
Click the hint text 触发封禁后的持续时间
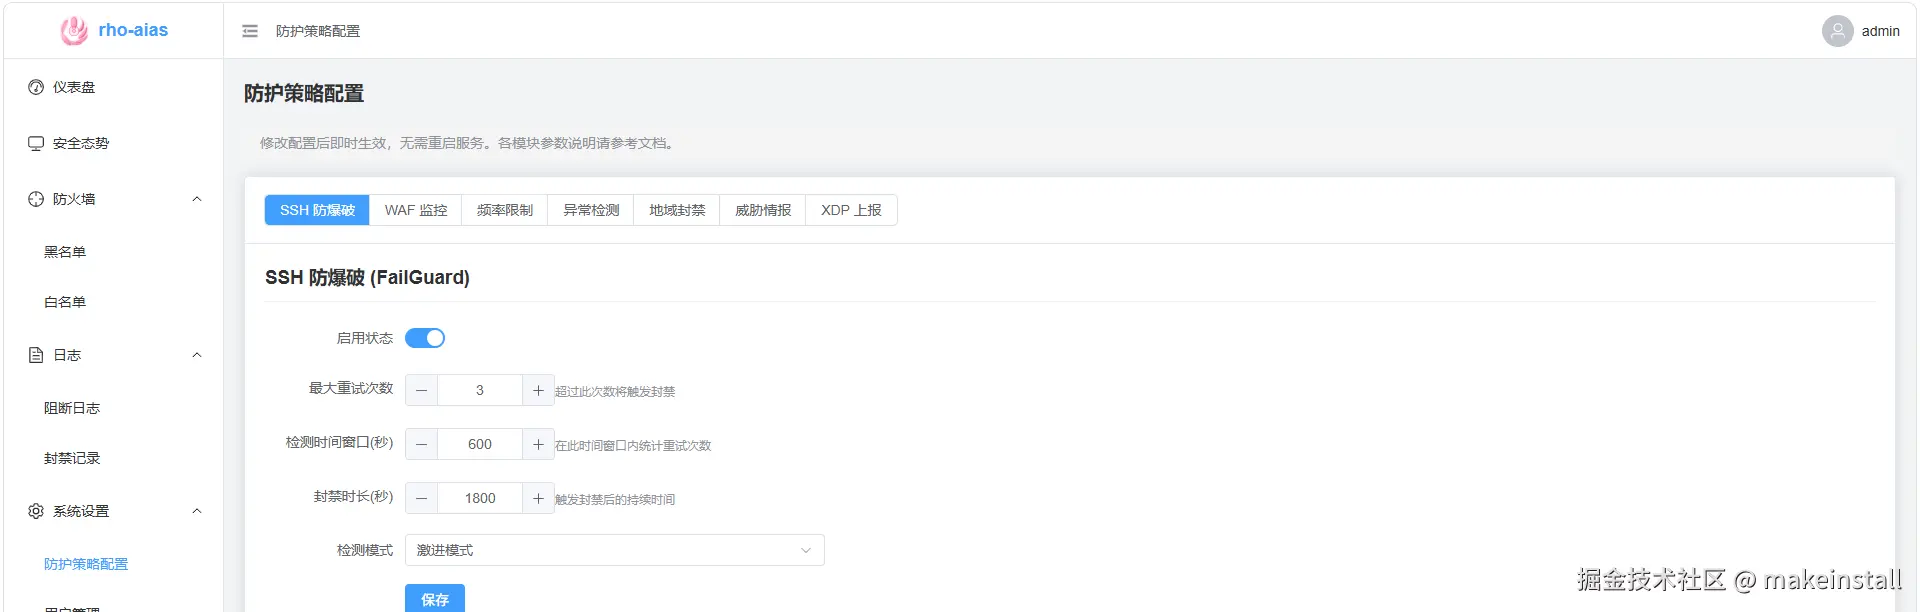point(615,499)
